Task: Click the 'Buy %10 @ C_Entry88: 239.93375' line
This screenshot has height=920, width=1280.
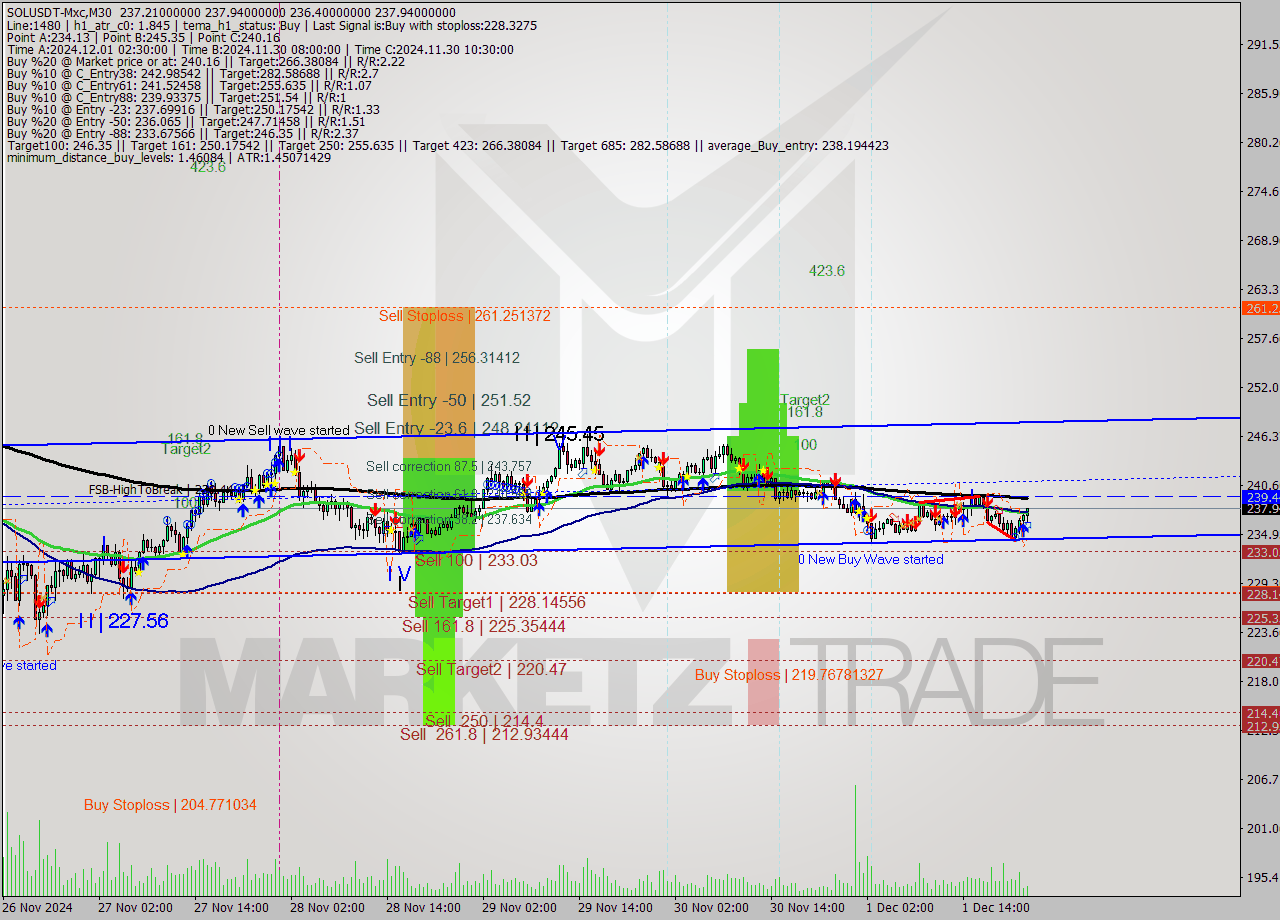Action: click(x=175, y=97)
